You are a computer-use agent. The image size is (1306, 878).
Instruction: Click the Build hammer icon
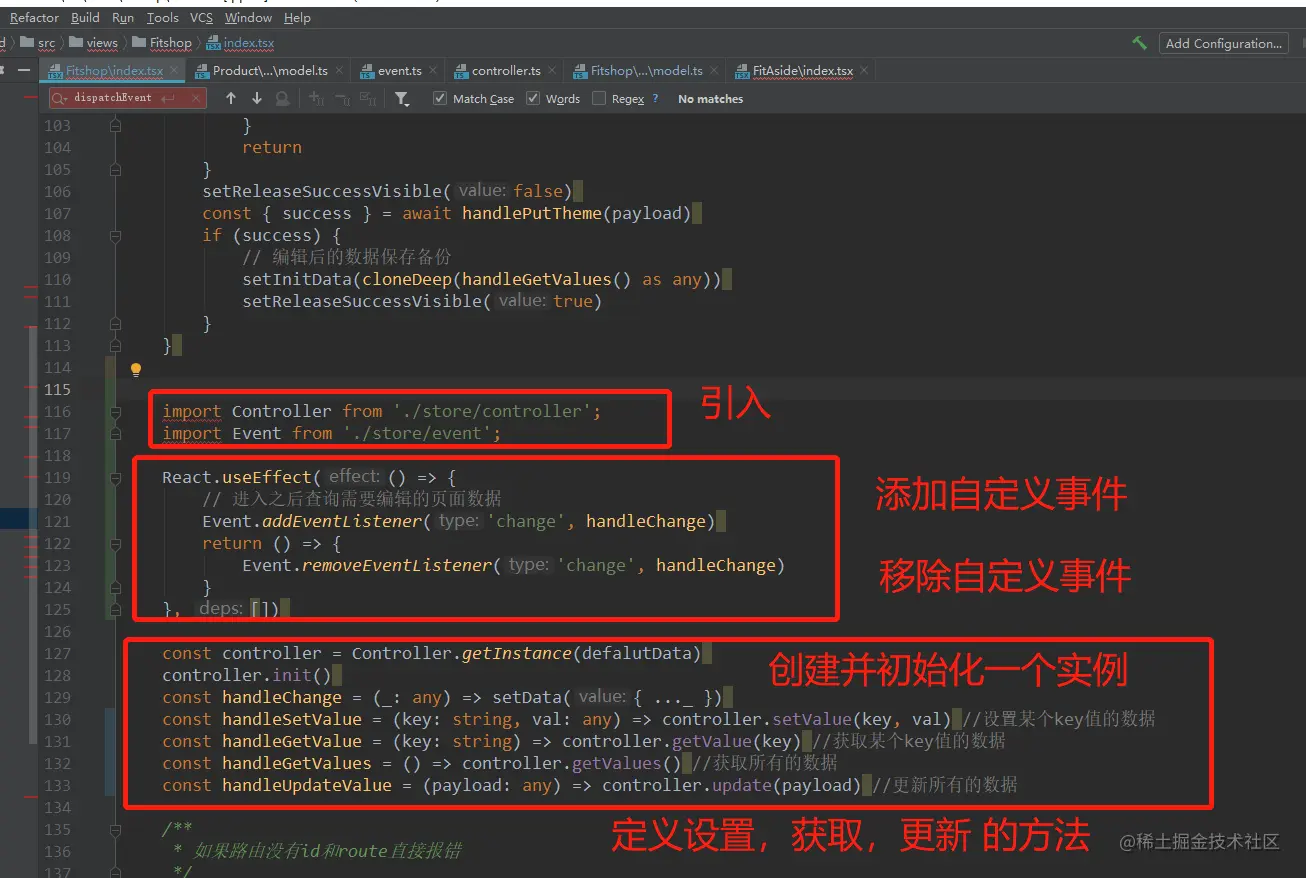[1139, 43]
